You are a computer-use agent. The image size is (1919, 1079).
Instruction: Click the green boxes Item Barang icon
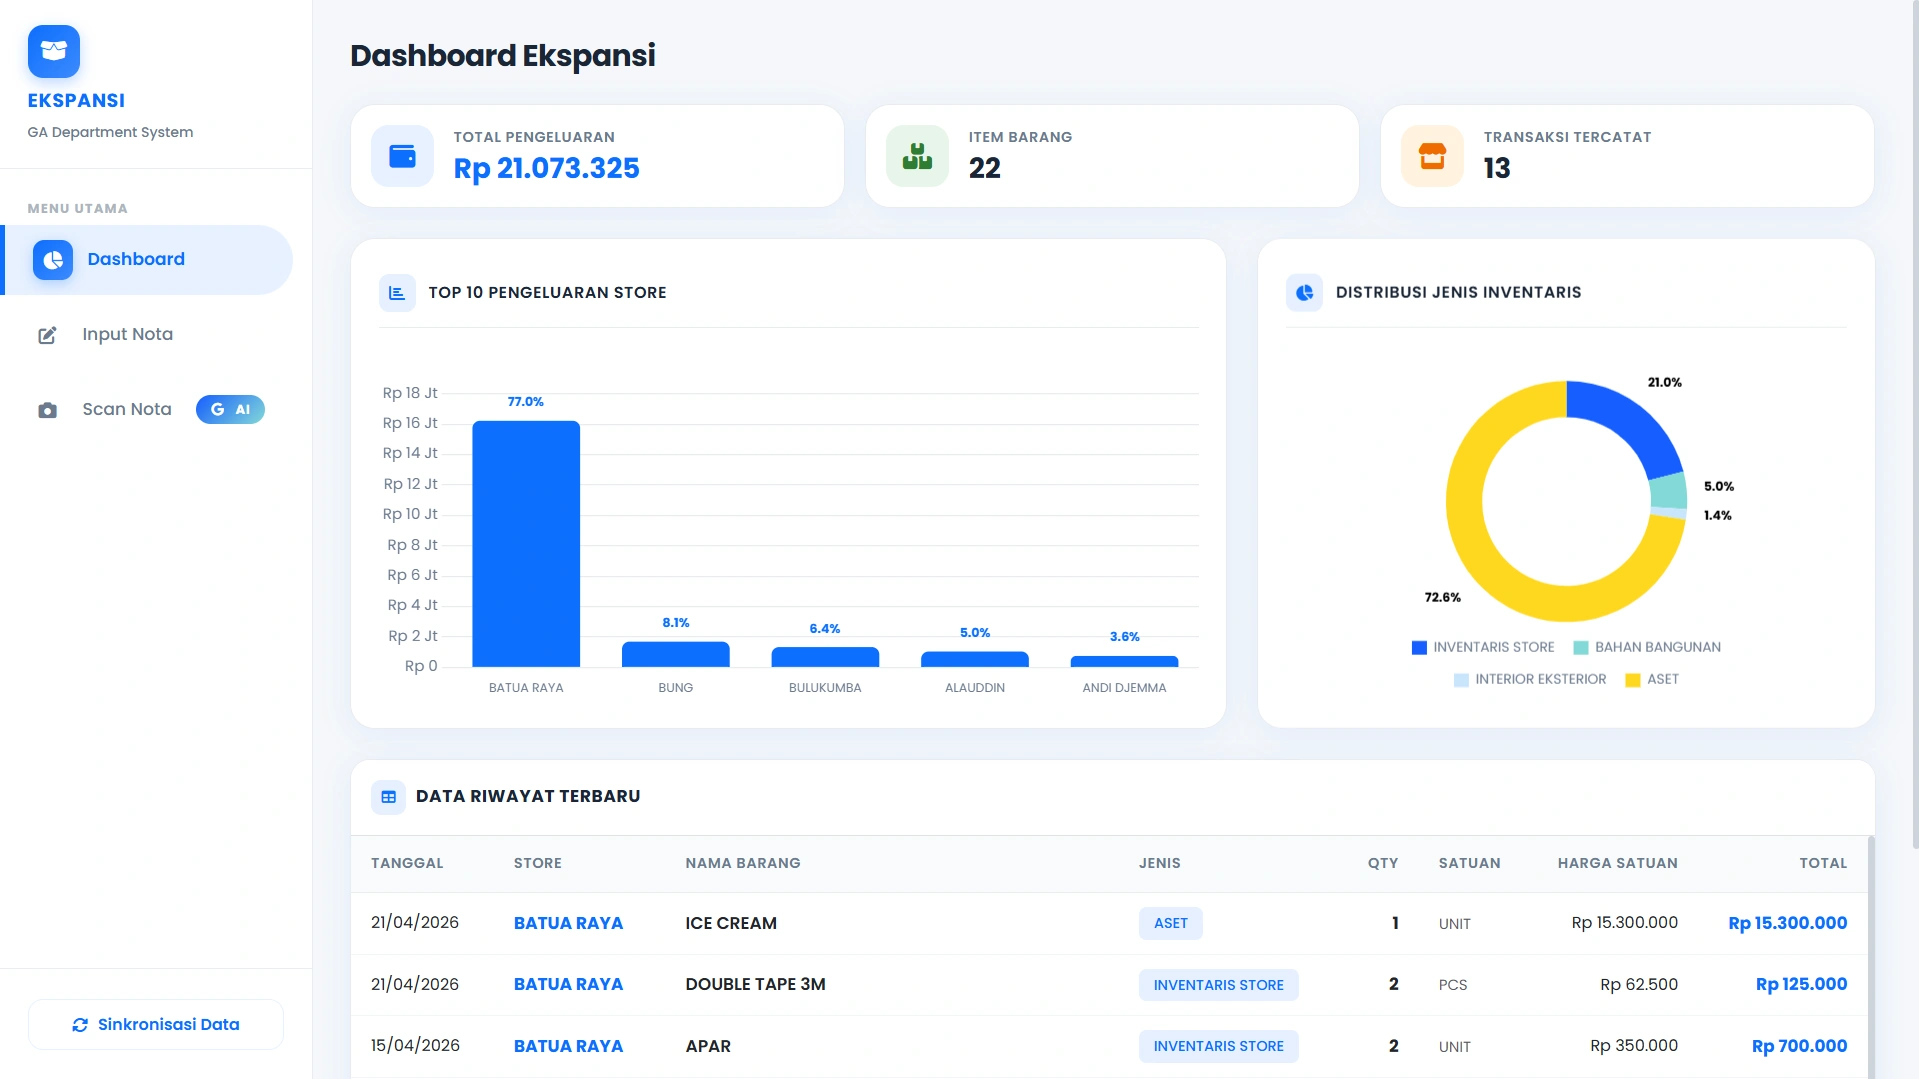click(x=917, y=156)
